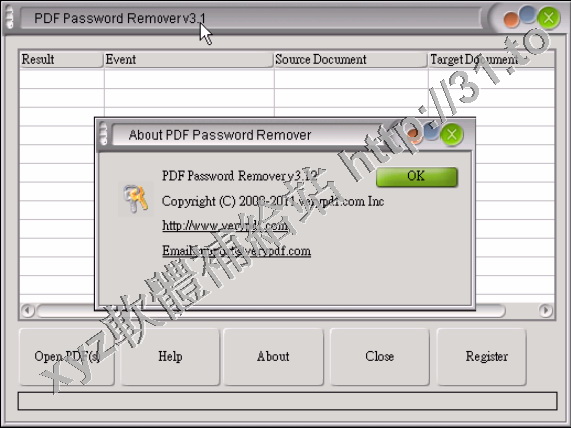This screenshot has width=571, height=428.
Task: Click the scrollbar right arrow
Action: pyautogui.click(x=545, y=311)
